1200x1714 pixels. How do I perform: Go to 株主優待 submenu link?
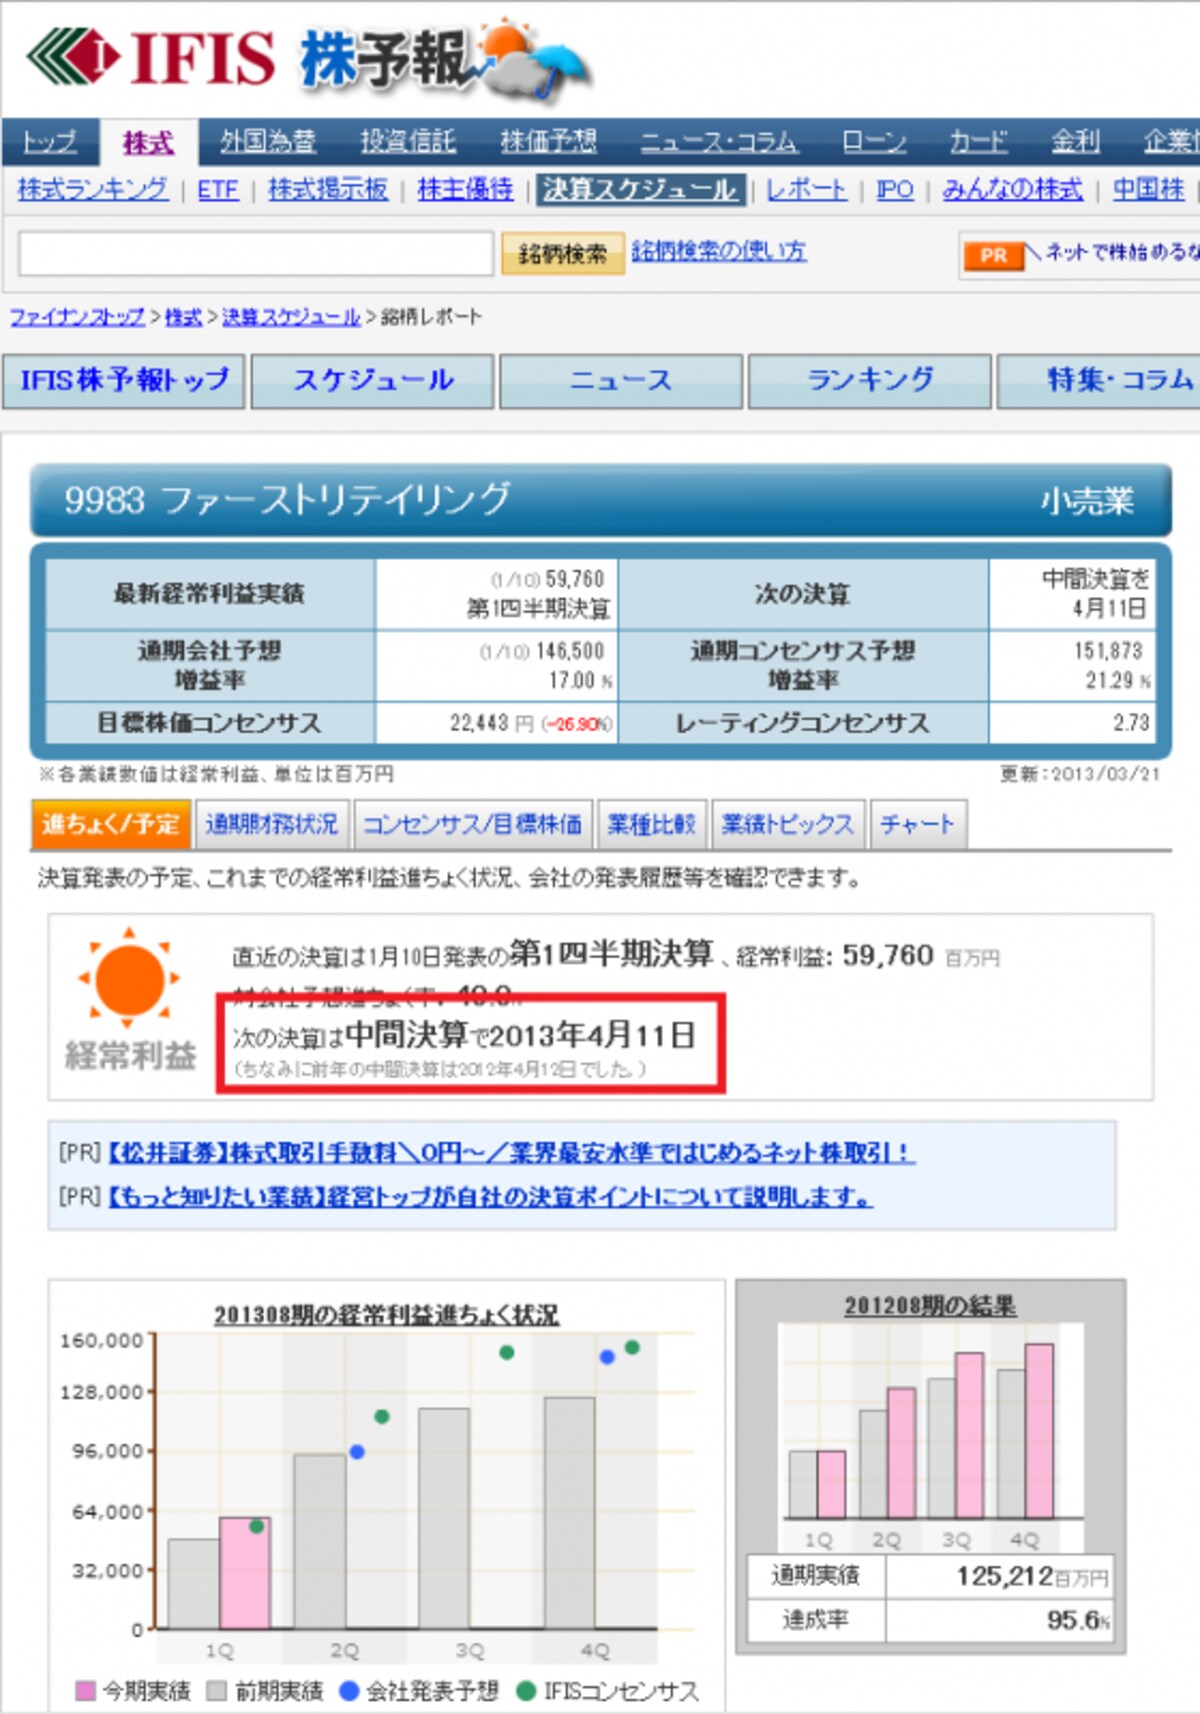(x=465, y=189)
